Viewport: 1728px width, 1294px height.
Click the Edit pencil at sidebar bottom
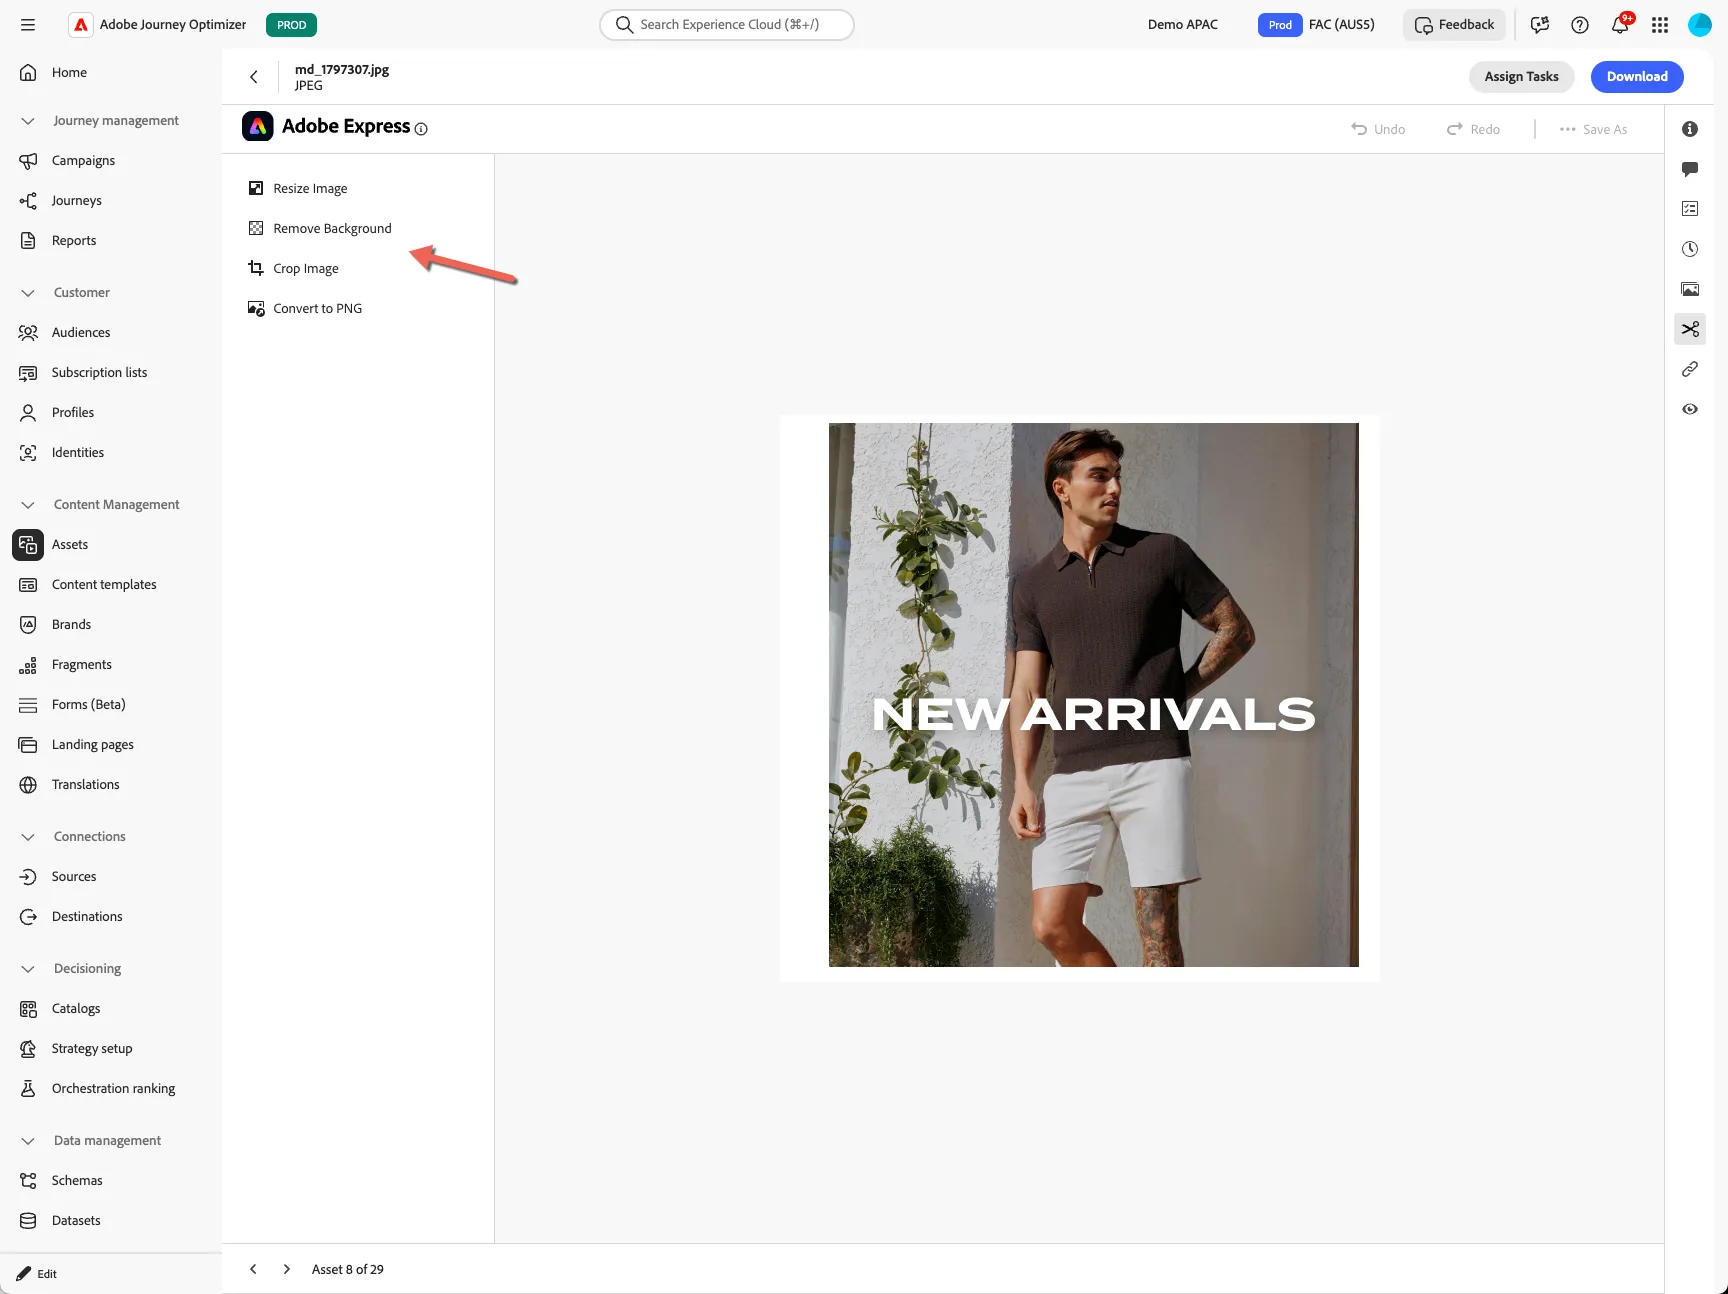tap(37, 1274)
